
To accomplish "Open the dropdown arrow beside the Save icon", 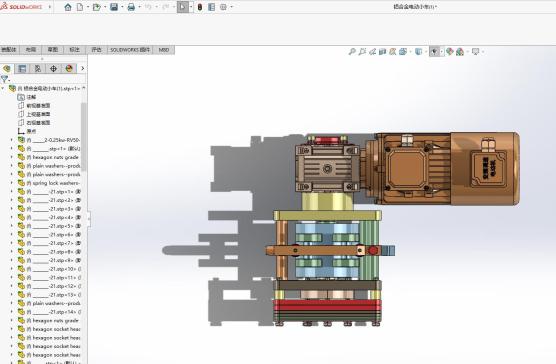I will (x=122, y=7).
